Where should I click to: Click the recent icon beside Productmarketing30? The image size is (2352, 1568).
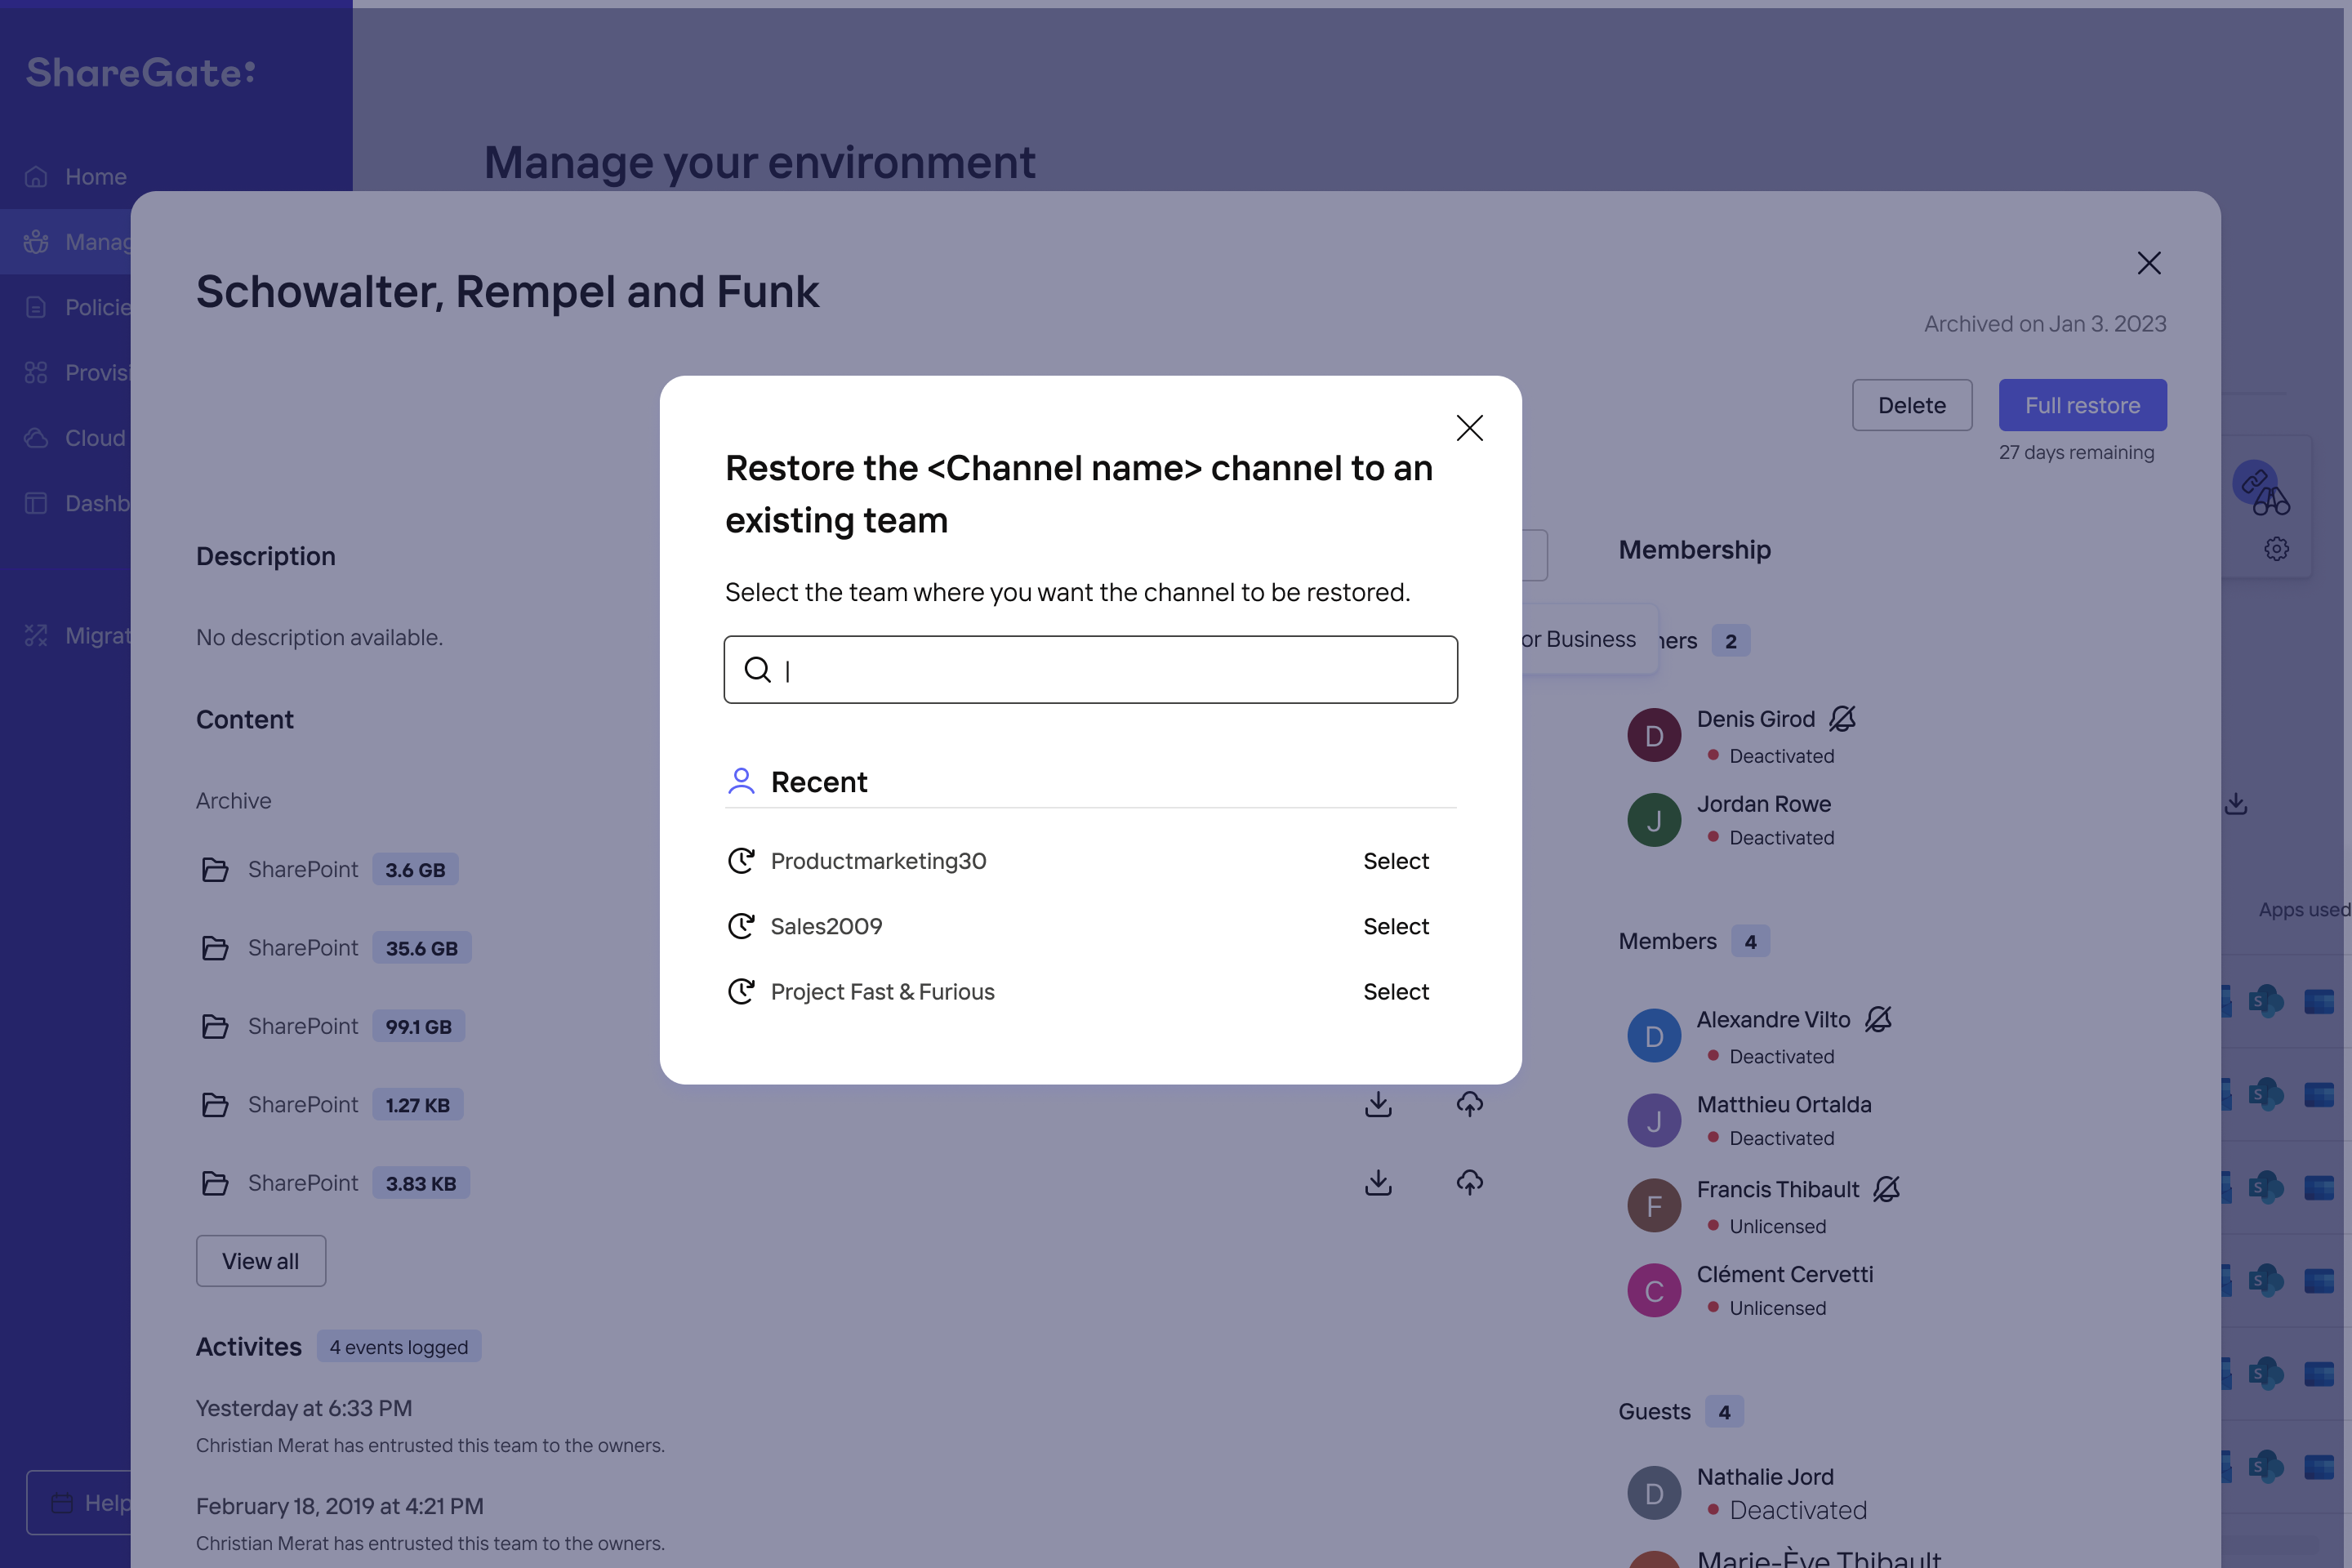point(740,860)
